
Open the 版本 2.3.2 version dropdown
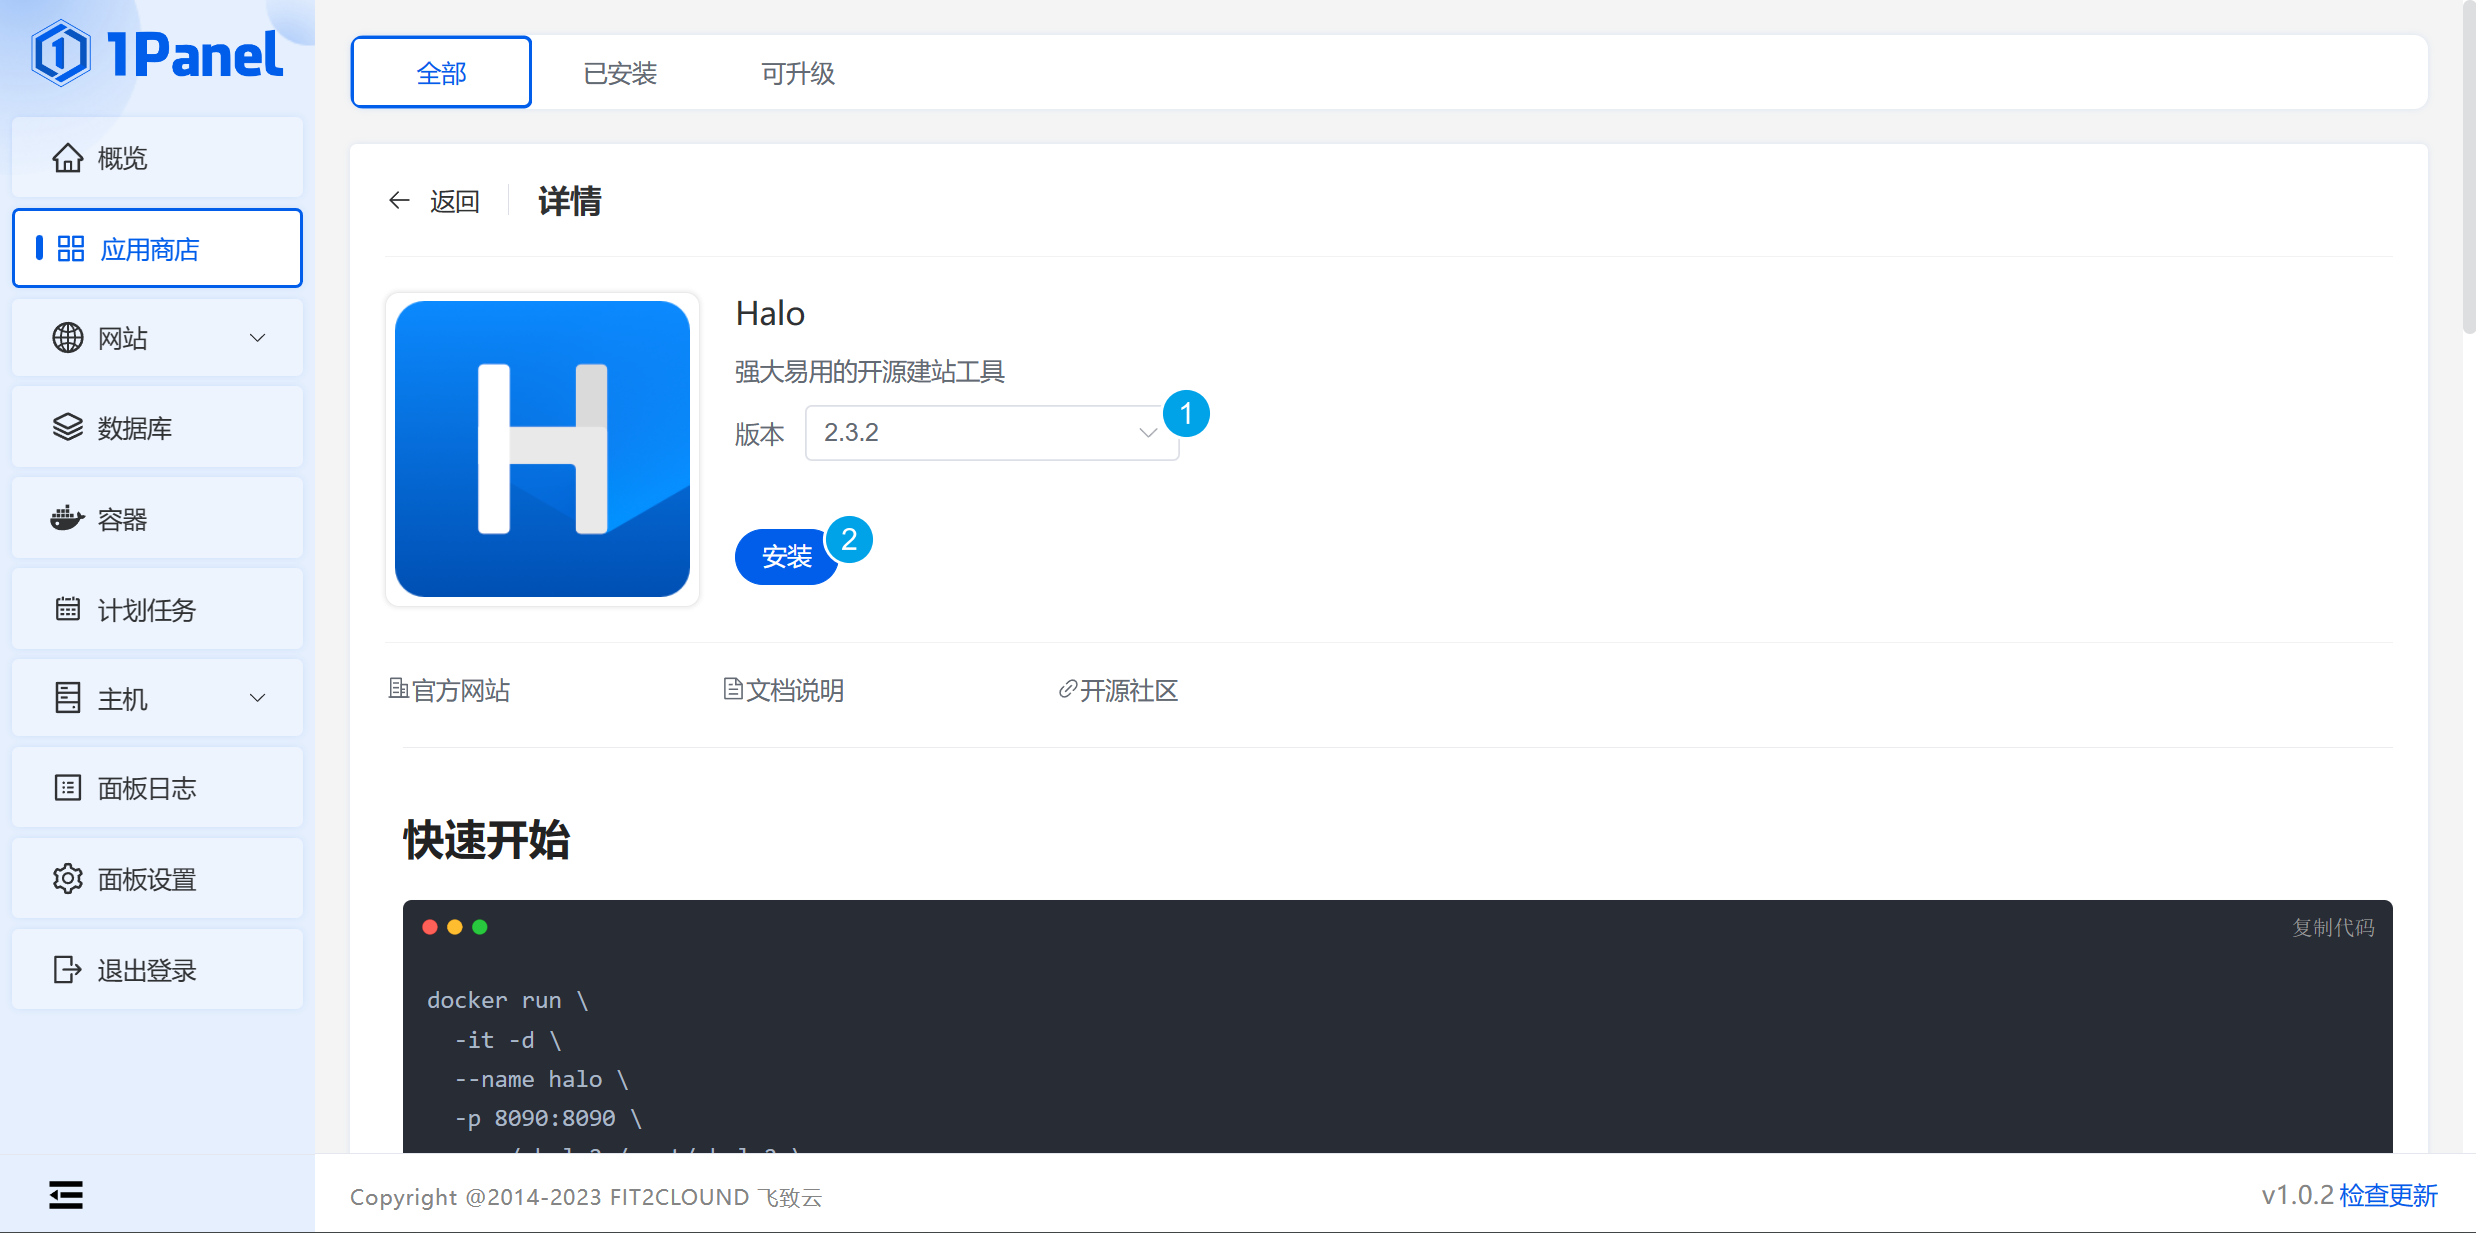992,433
